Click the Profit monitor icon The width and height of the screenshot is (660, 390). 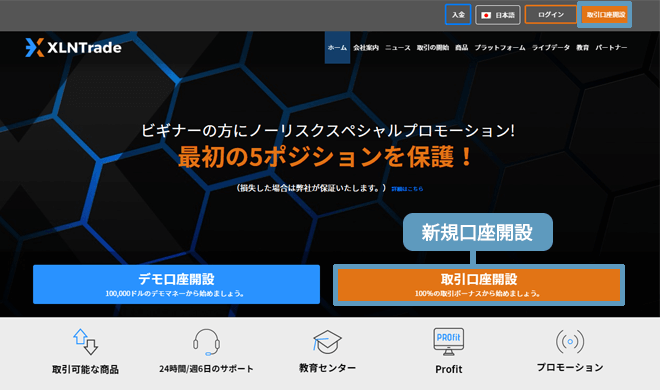click(449, 342)
